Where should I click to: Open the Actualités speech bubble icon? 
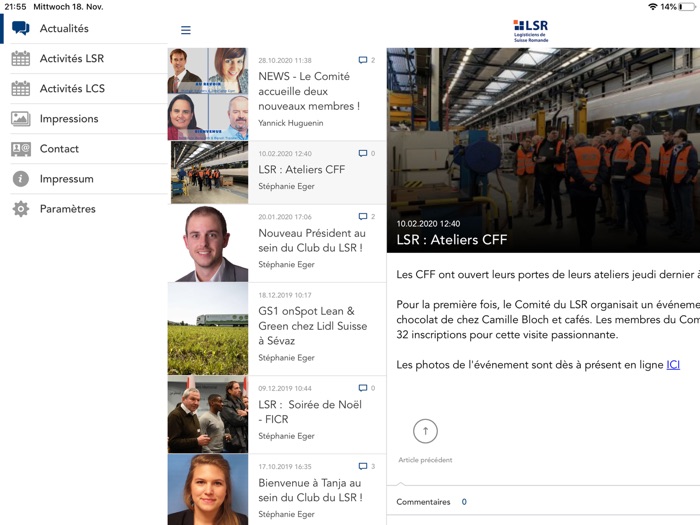21,28
